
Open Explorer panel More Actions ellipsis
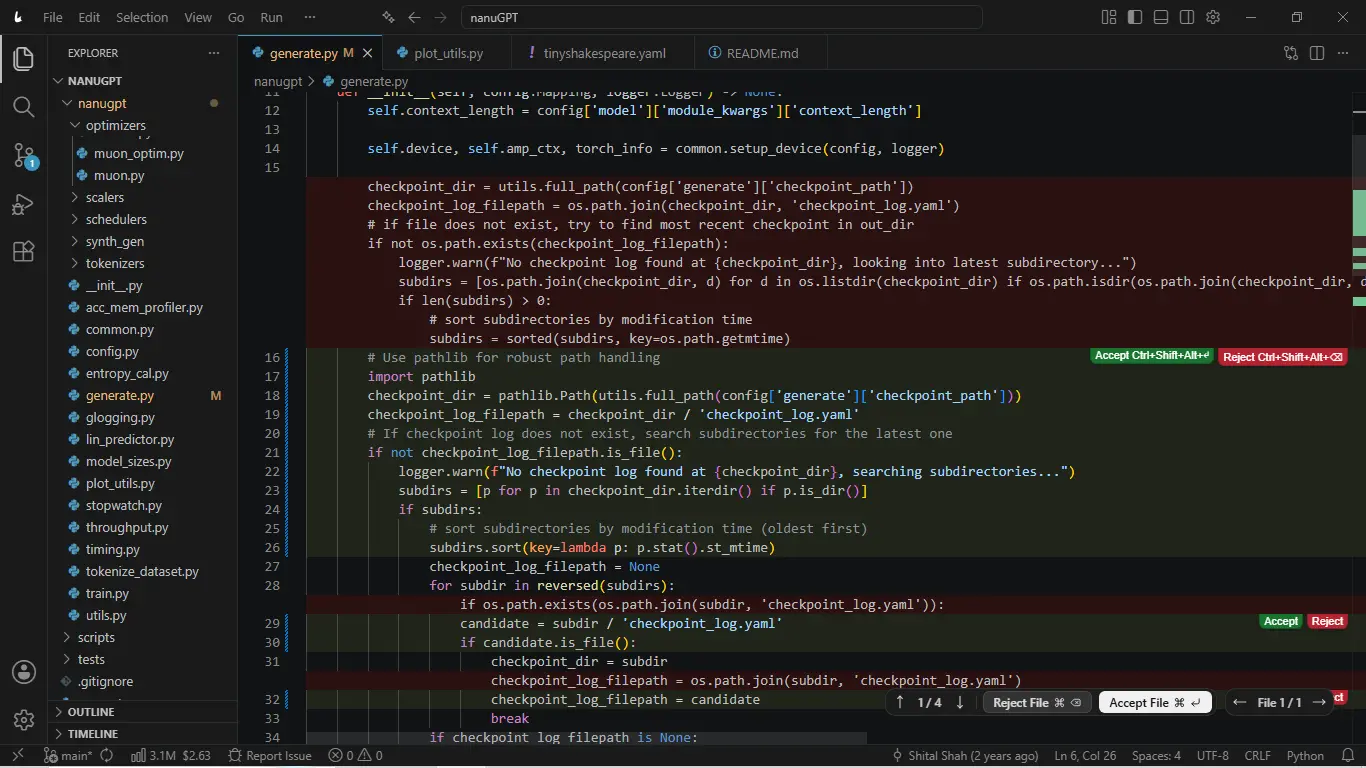click(213, 53)
